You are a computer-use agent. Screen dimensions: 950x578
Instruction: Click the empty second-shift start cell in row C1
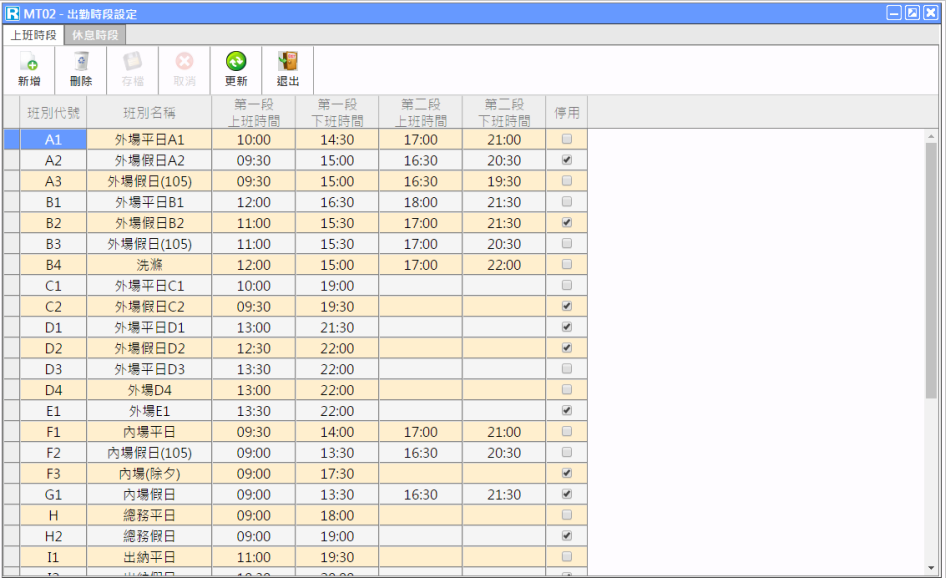pos(421,285)
